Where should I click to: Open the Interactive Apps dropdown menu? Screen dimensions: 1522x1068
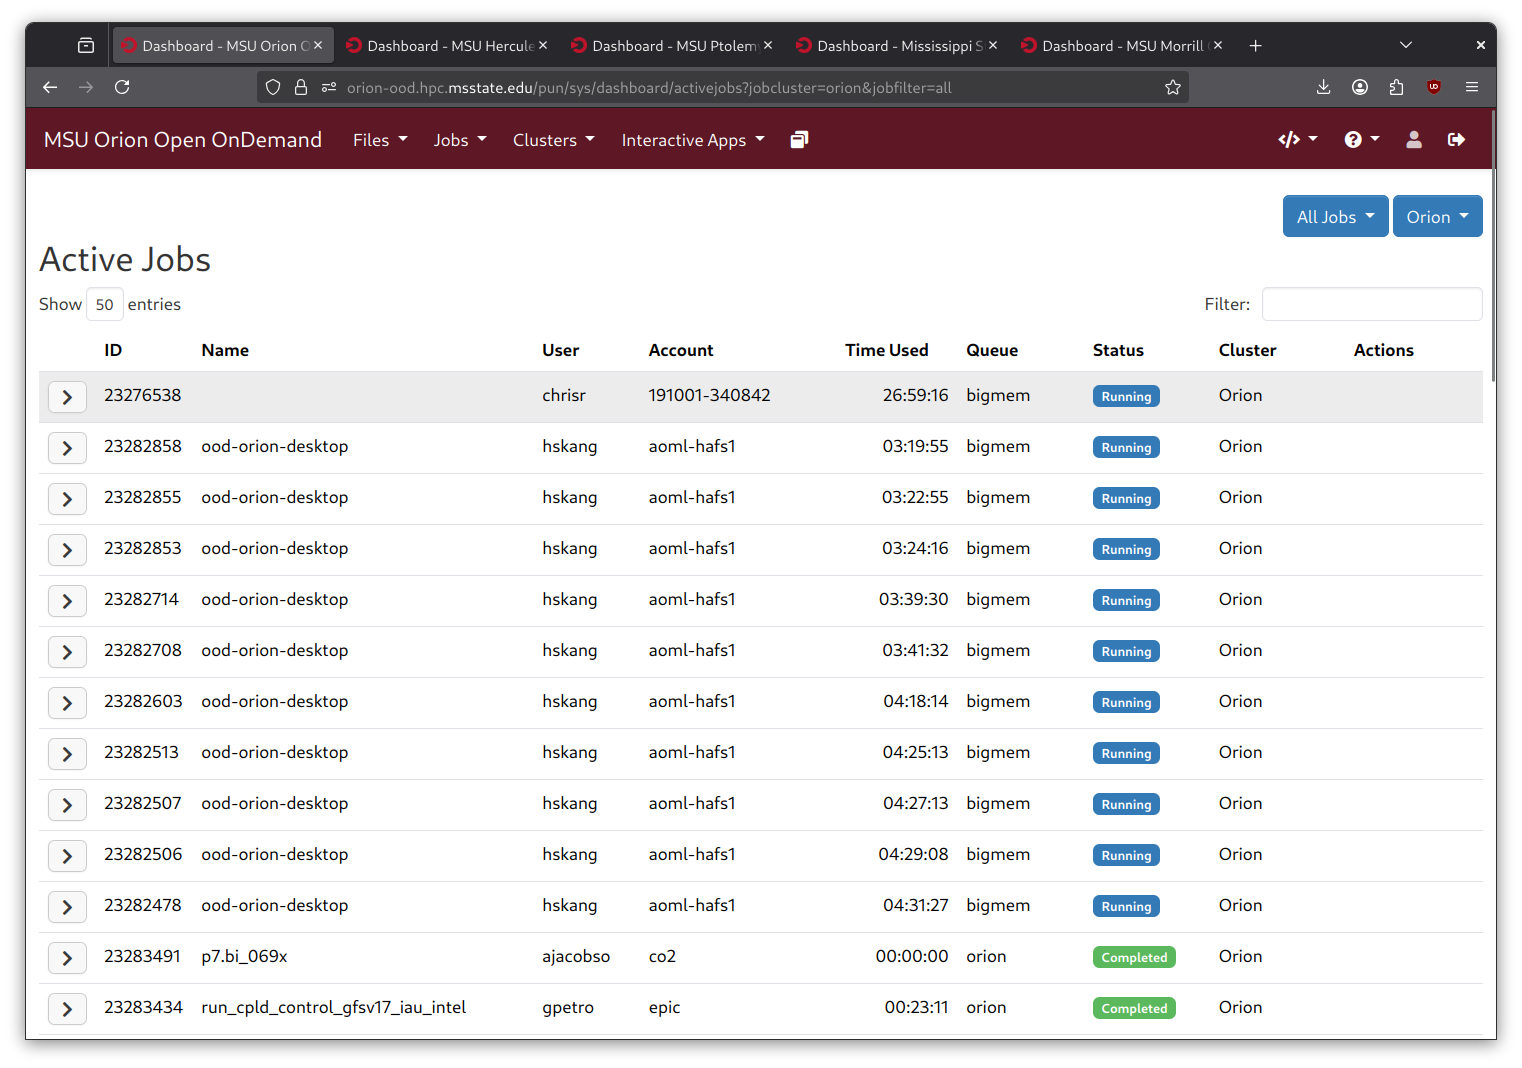click(693, 140)
